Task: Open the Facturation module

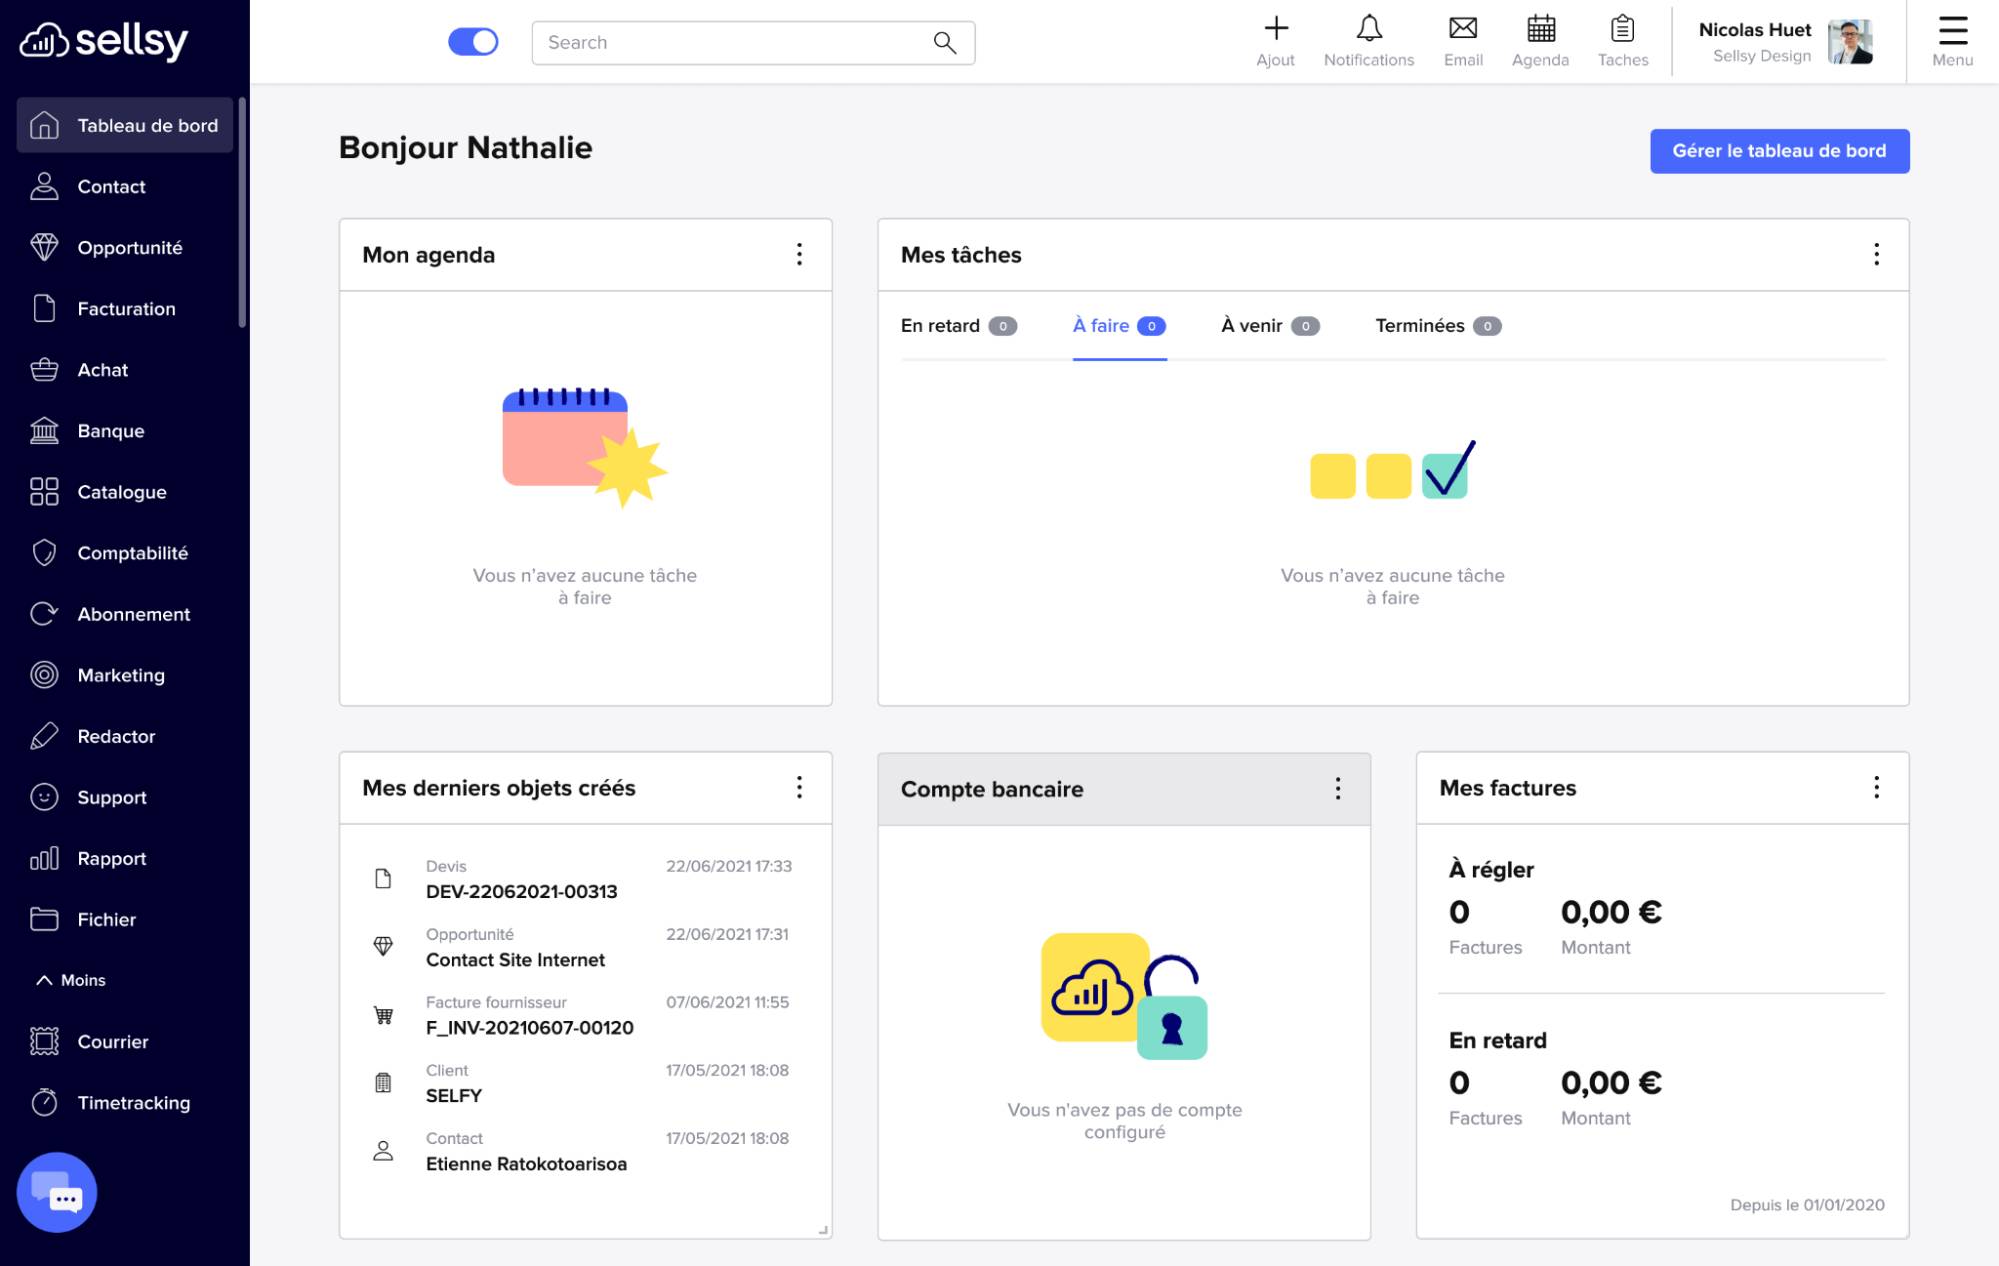Action: [x=128, y=309]
